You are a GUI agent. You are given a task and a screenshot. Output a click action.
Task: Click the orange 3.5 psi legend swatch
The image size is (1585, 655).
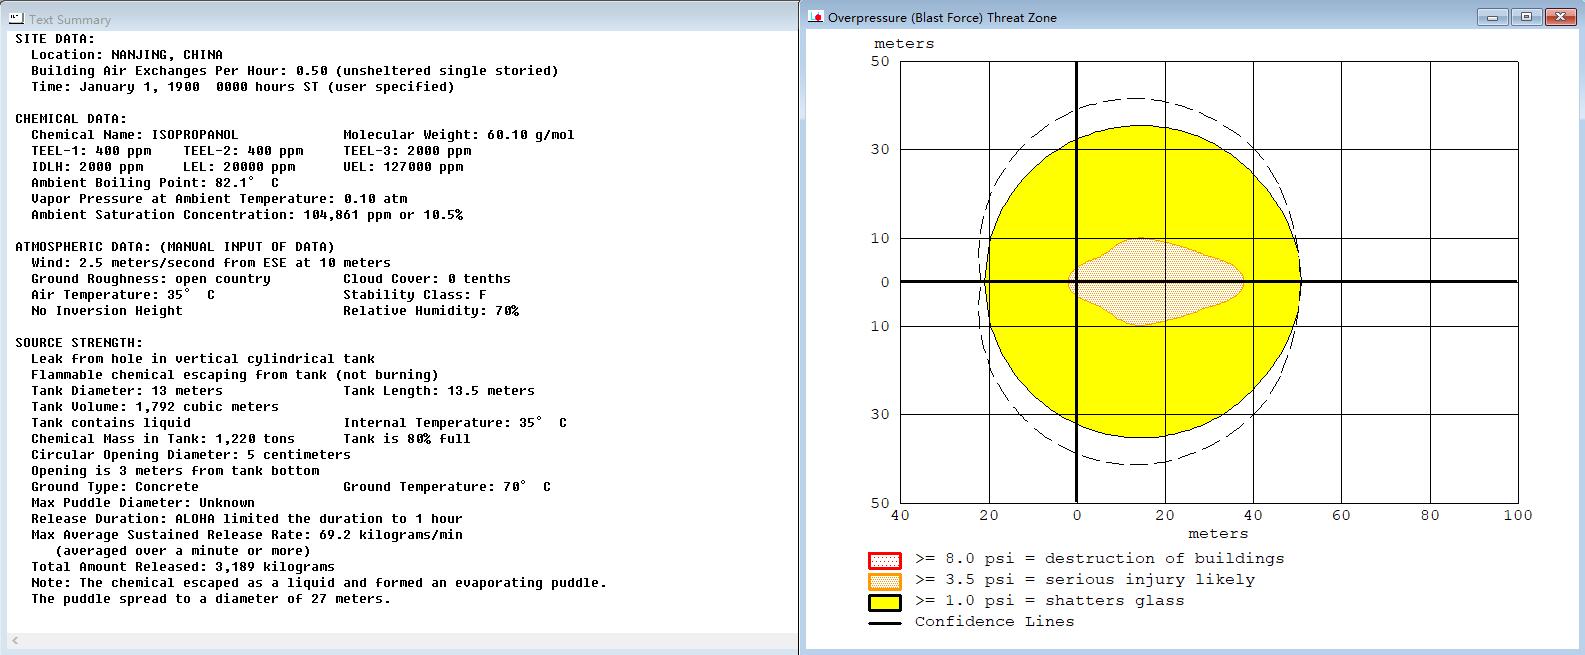coord(885,581)
